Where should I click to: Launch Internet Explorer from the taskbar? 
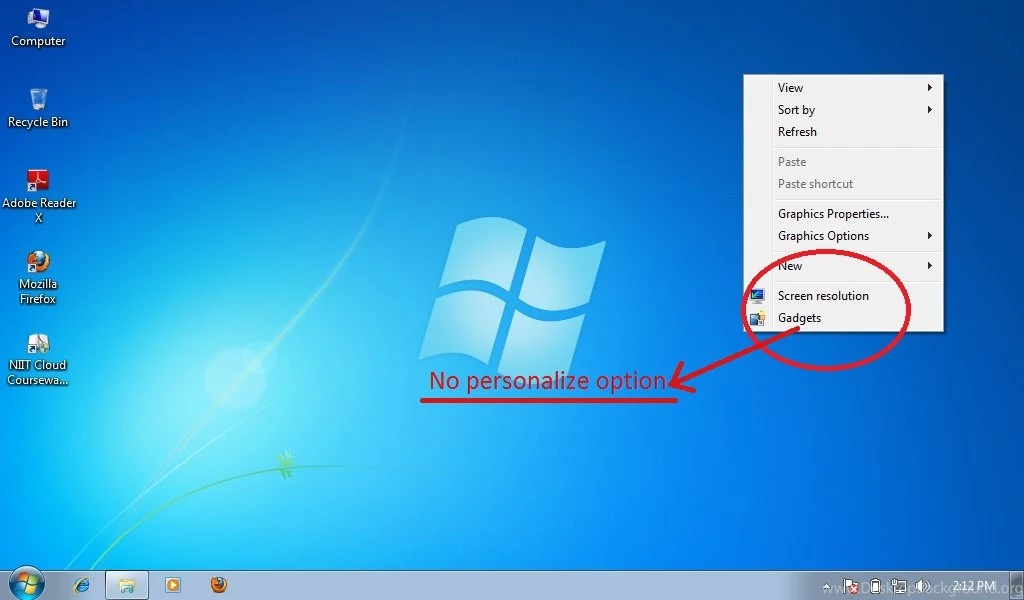82,585
